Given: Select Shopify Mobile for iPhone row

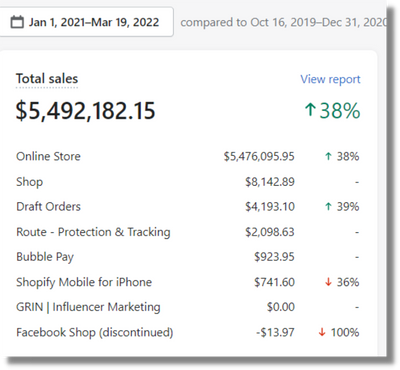Looking at the screenshot, I should [x=188, y=282].
